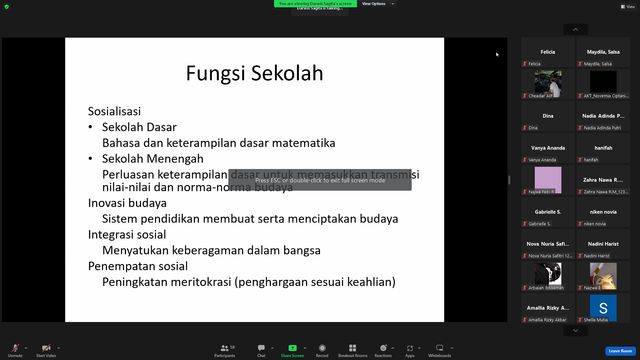
Task: Select Cheadar Alif video thumbnail
Action: (x=548, y=84)
